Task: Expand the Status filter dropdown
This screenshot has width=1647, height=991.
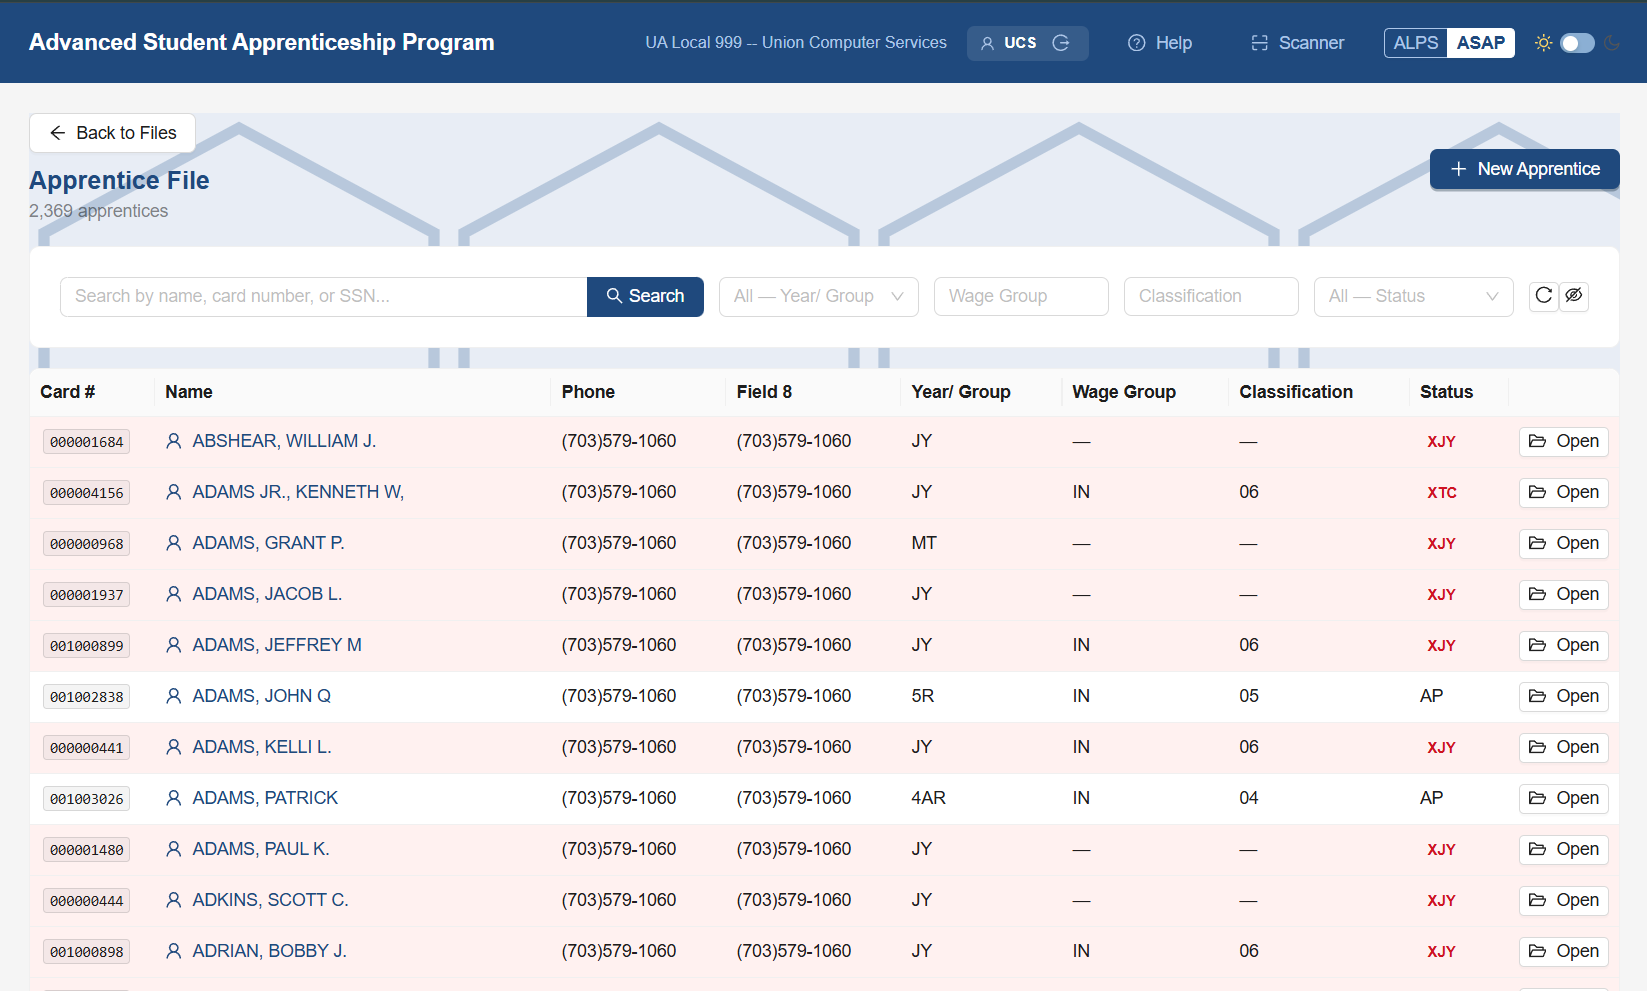Action: coord(1413,296)
